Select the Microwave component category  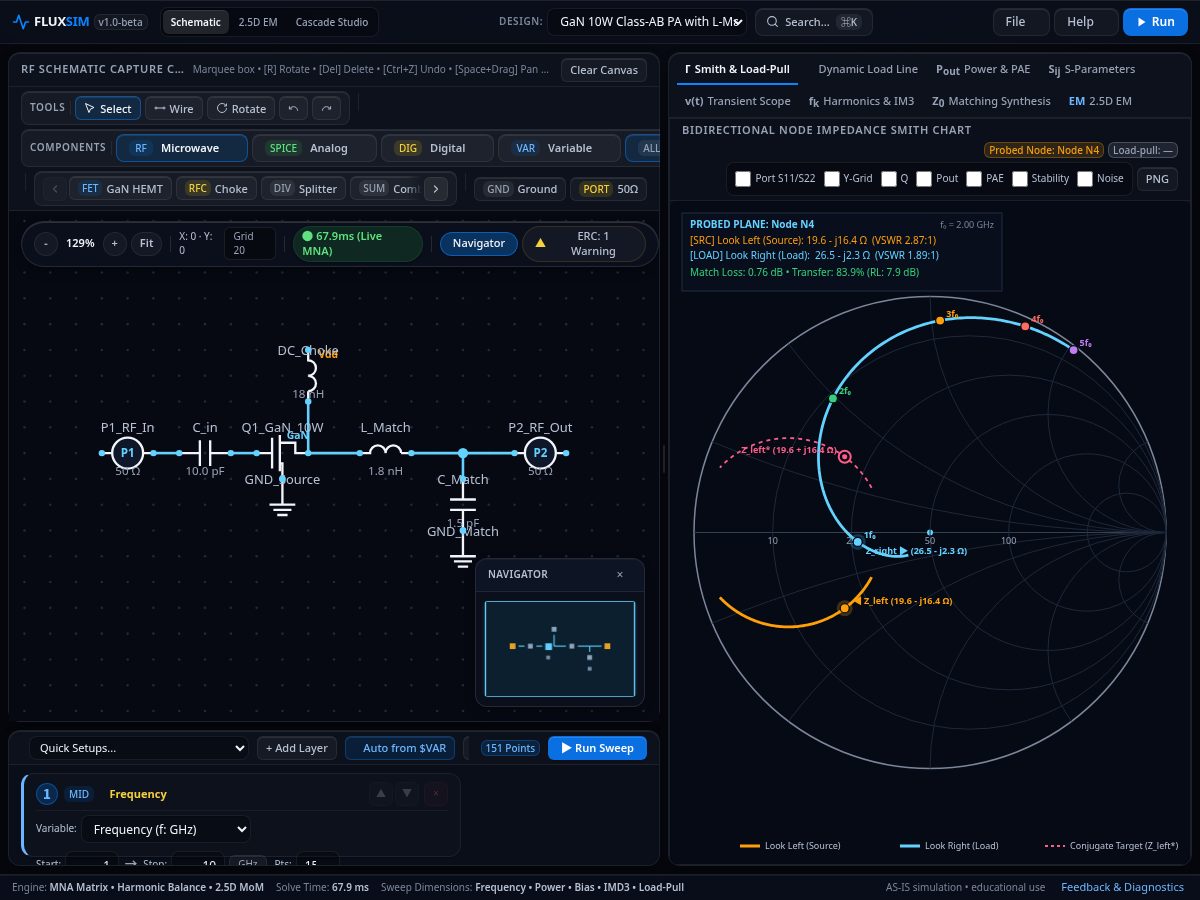tap(182, 148)
